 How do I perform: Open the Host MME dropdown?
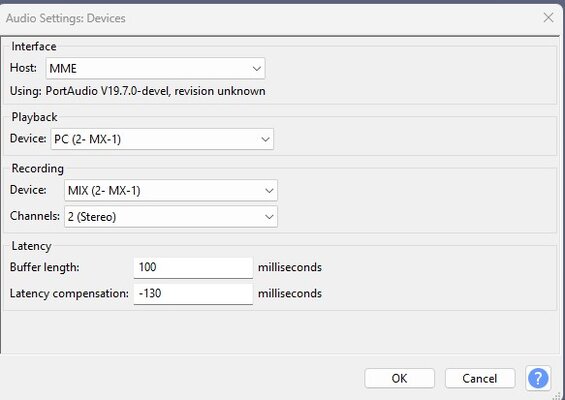click(155, 68)
